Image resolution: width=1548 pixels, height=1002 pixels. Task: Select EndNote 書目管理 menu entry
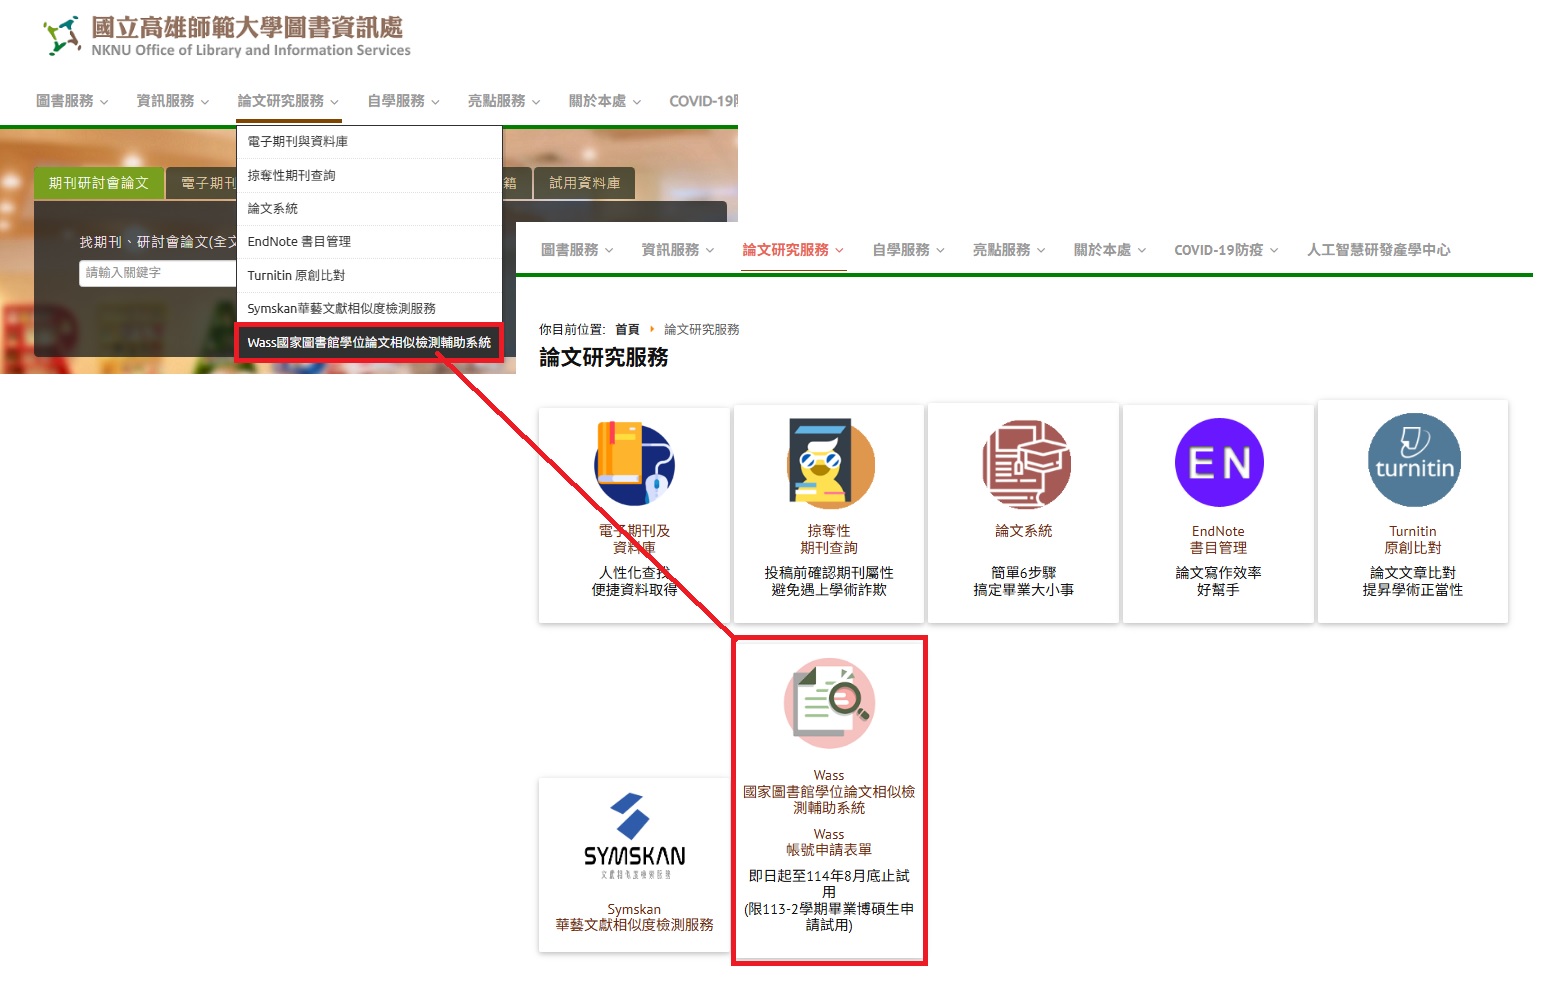(369, 242)
